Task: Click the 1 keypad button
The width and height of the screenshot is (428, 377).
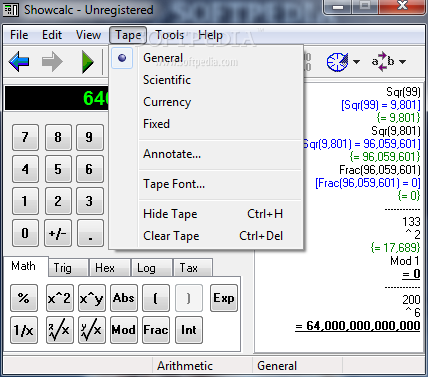Action: click(25, 201)
